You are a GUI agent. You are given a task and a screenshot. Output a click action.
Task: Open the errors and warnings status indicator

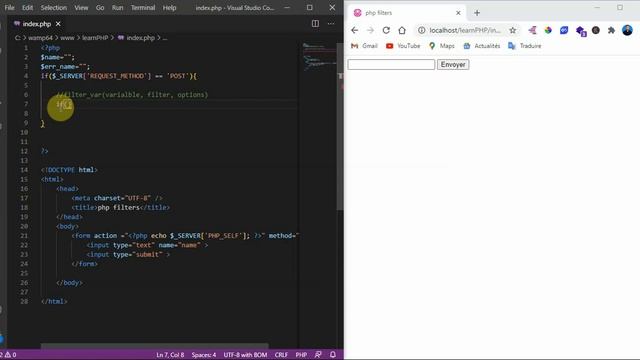8,355
